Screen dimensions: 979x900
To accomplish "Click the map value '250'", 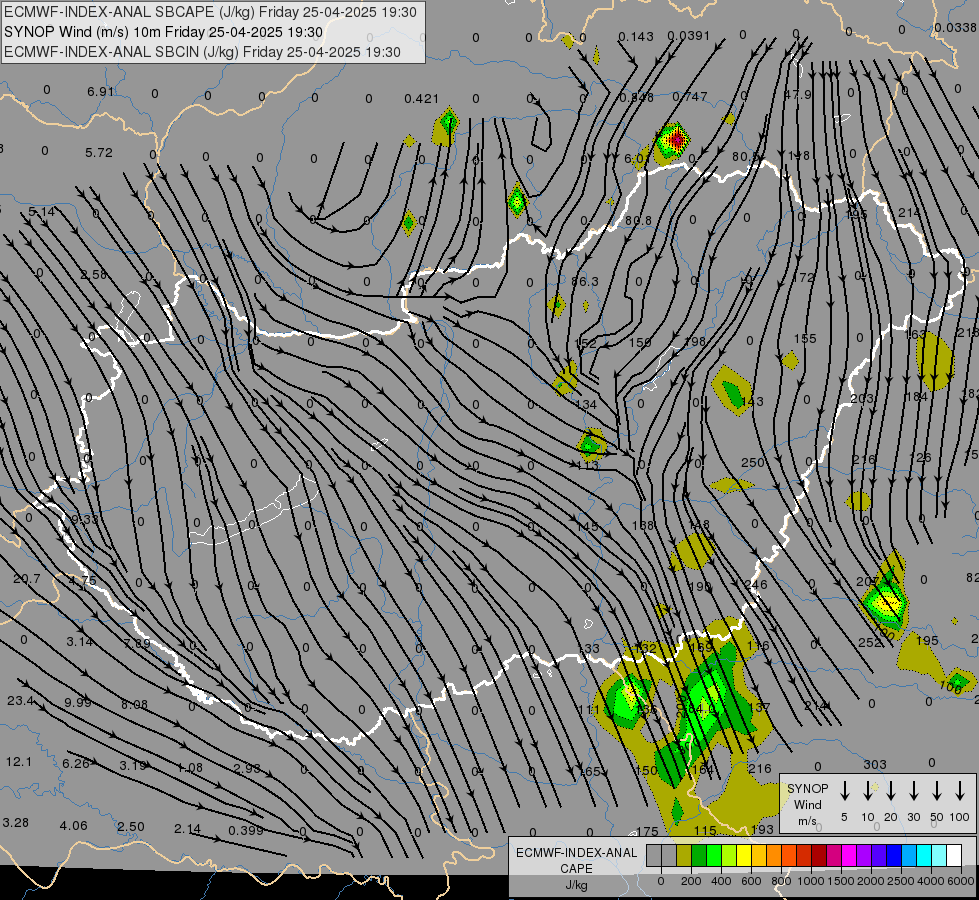I will [x=752, y=463].
